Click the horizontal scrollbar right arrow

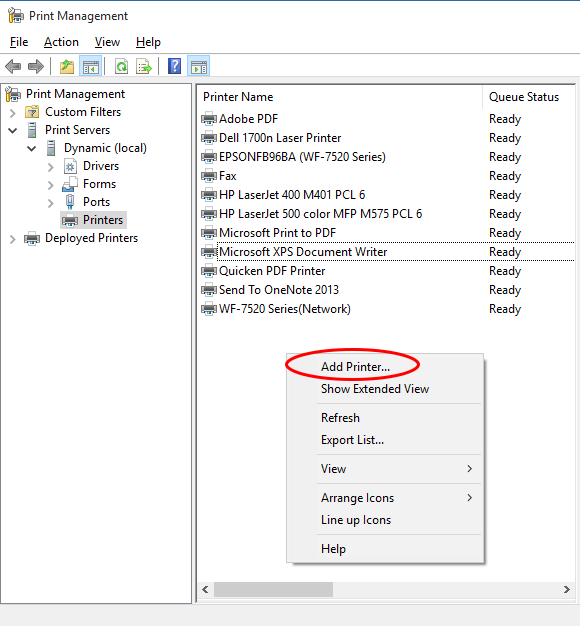(x=566, y=589)
